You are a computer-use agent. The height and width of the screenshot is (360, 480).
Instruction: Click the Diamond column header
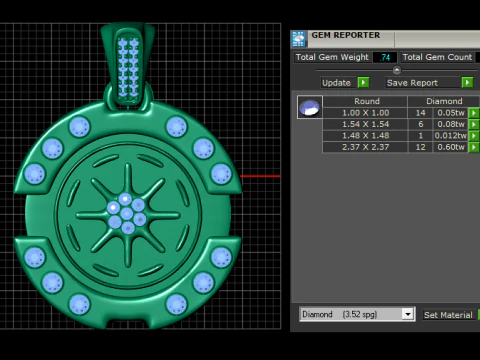point(444,101)
